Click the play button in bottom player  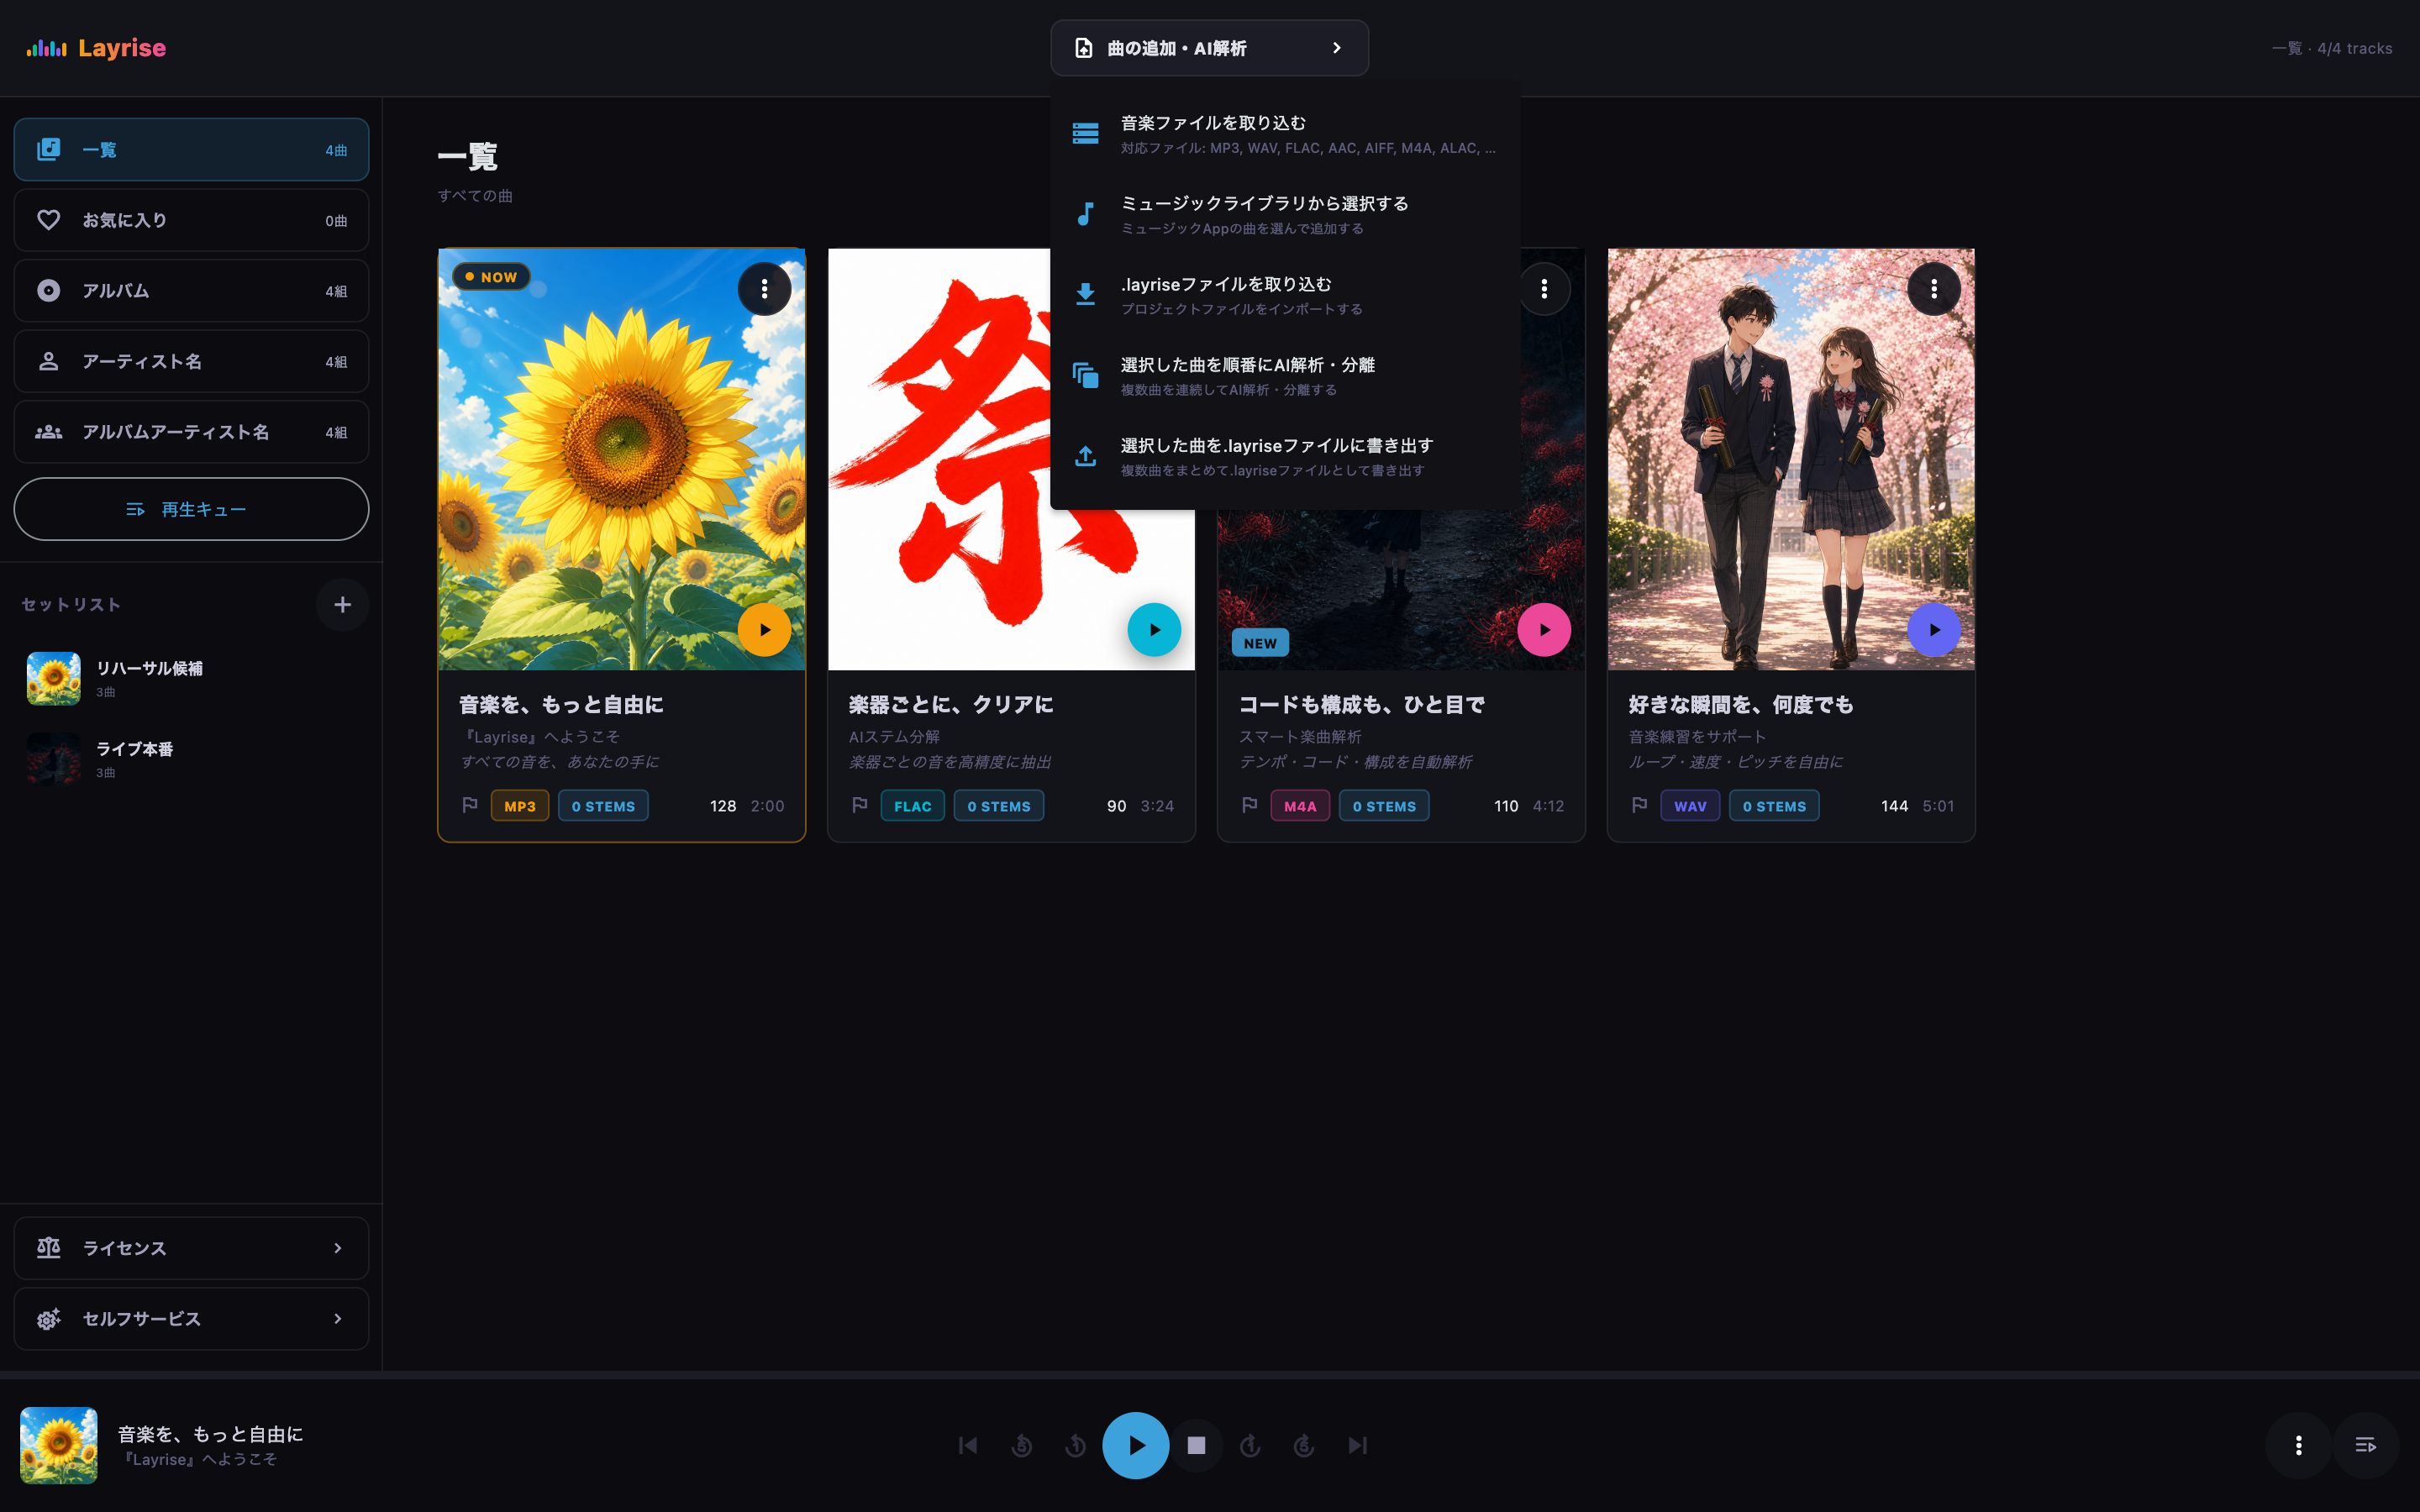click(x=1135, y=1445)
